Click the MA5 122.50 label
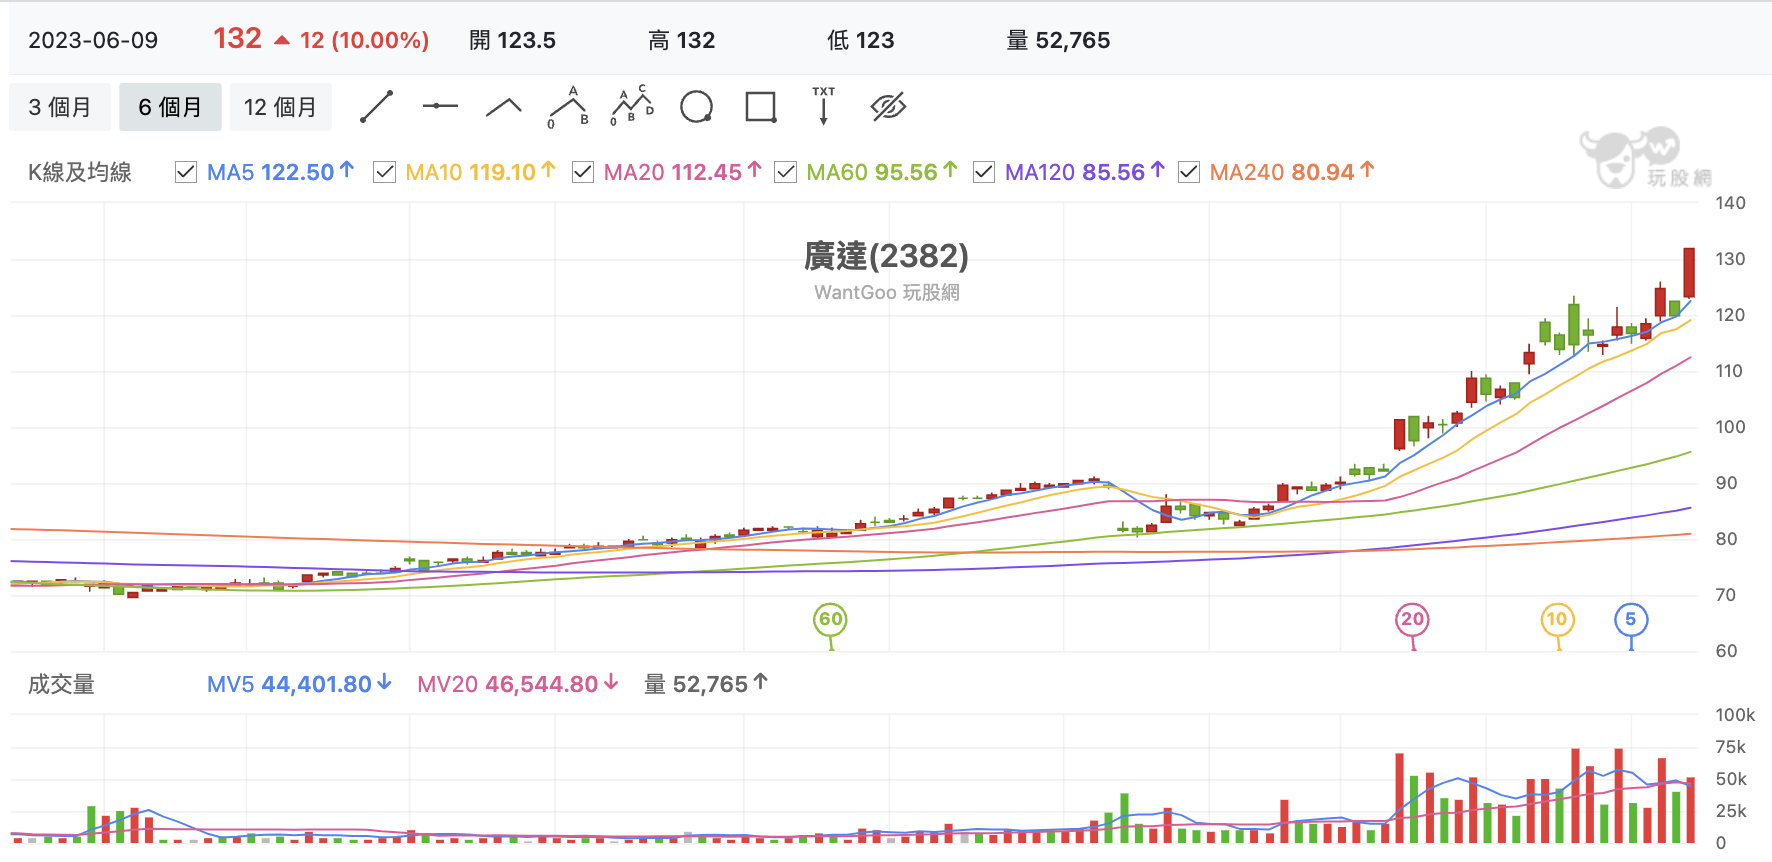The image size is (1772, 862). tap(280, 172)
